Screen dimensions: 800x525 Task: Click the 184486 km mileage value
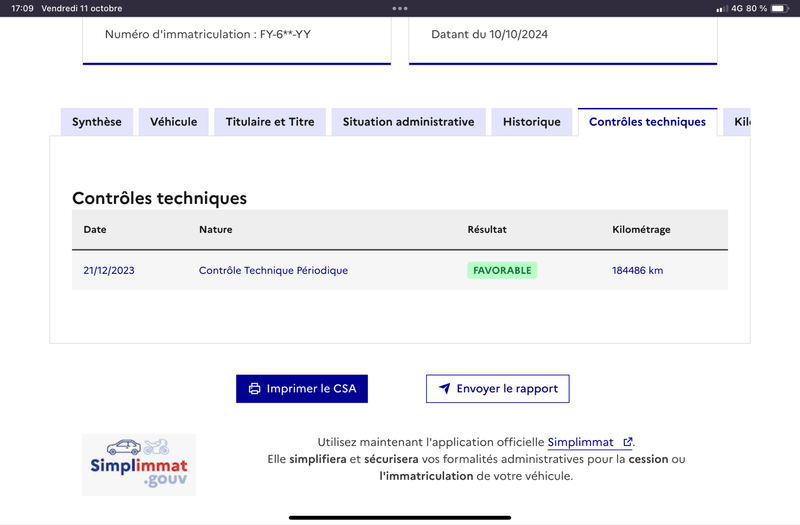click(x=637, y=270)
